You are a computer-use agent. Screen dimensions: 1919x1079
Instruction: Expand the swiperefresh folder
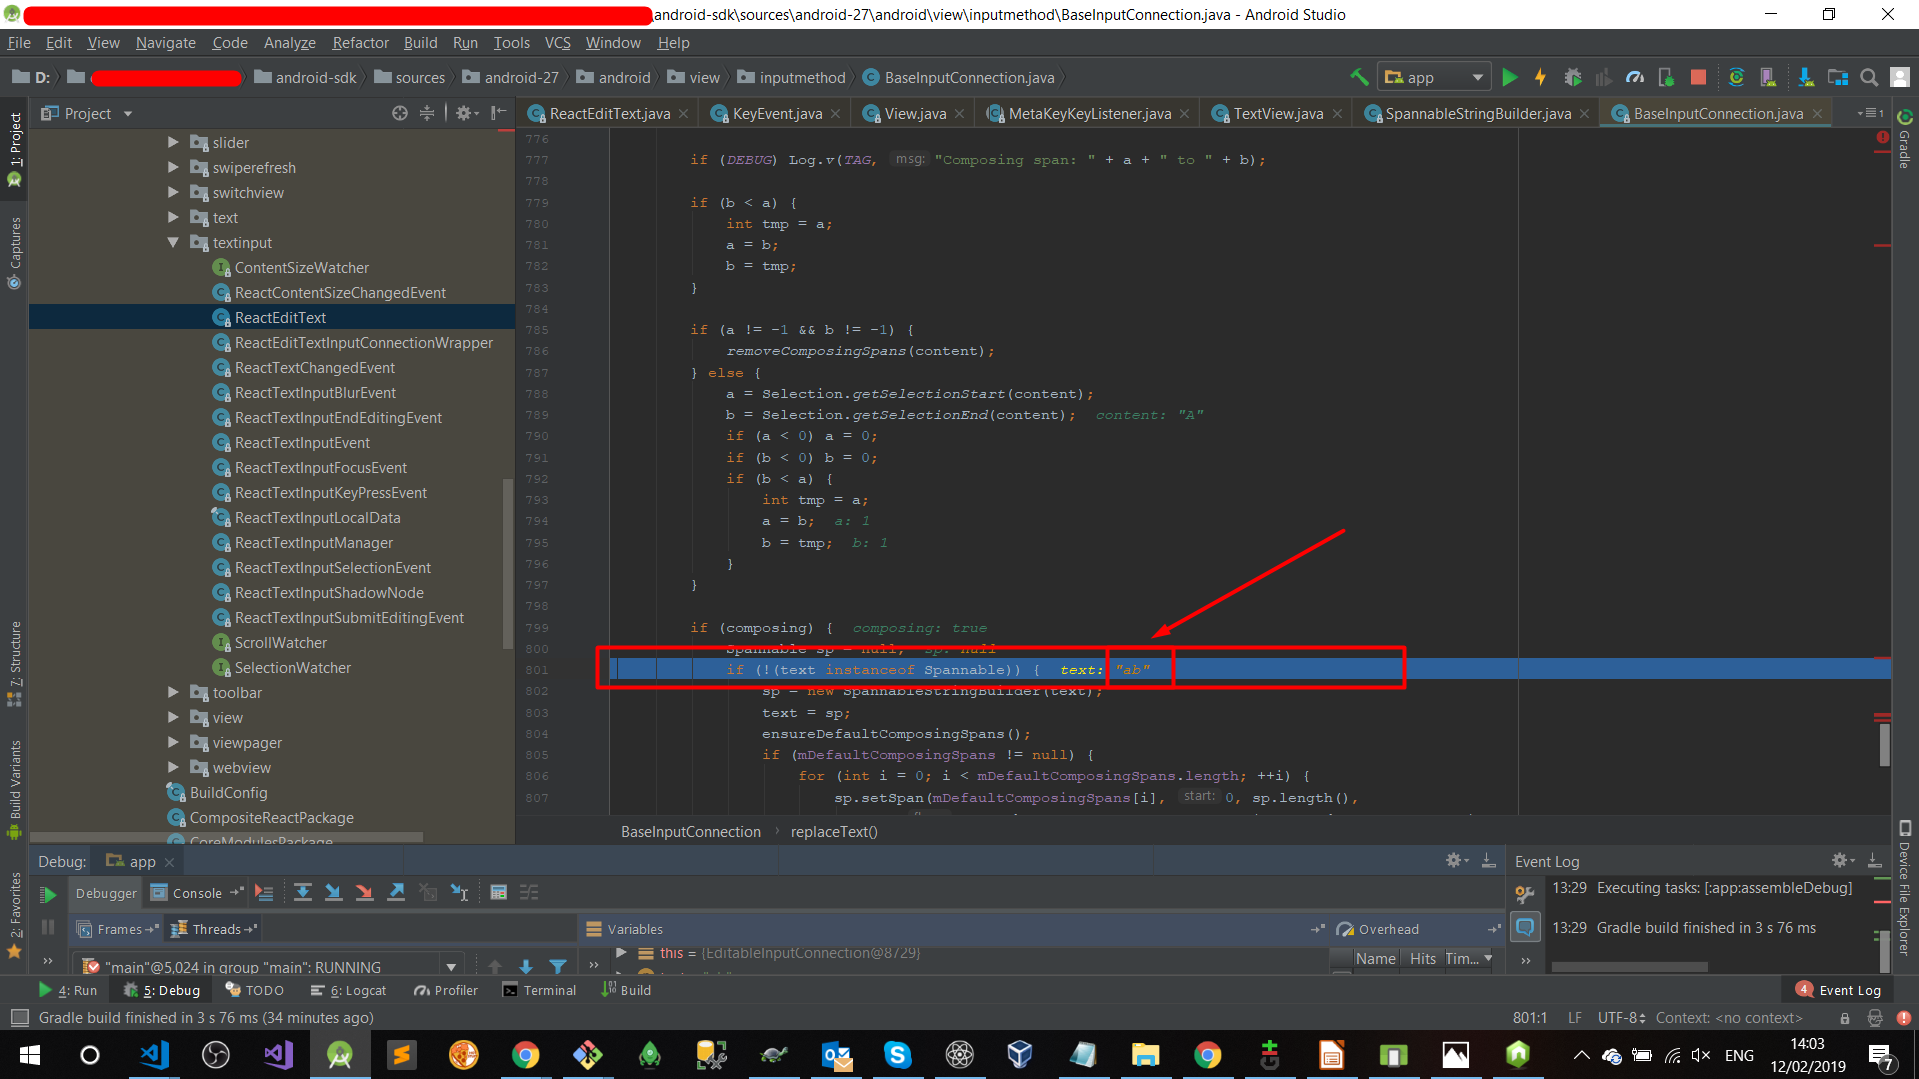173,167
